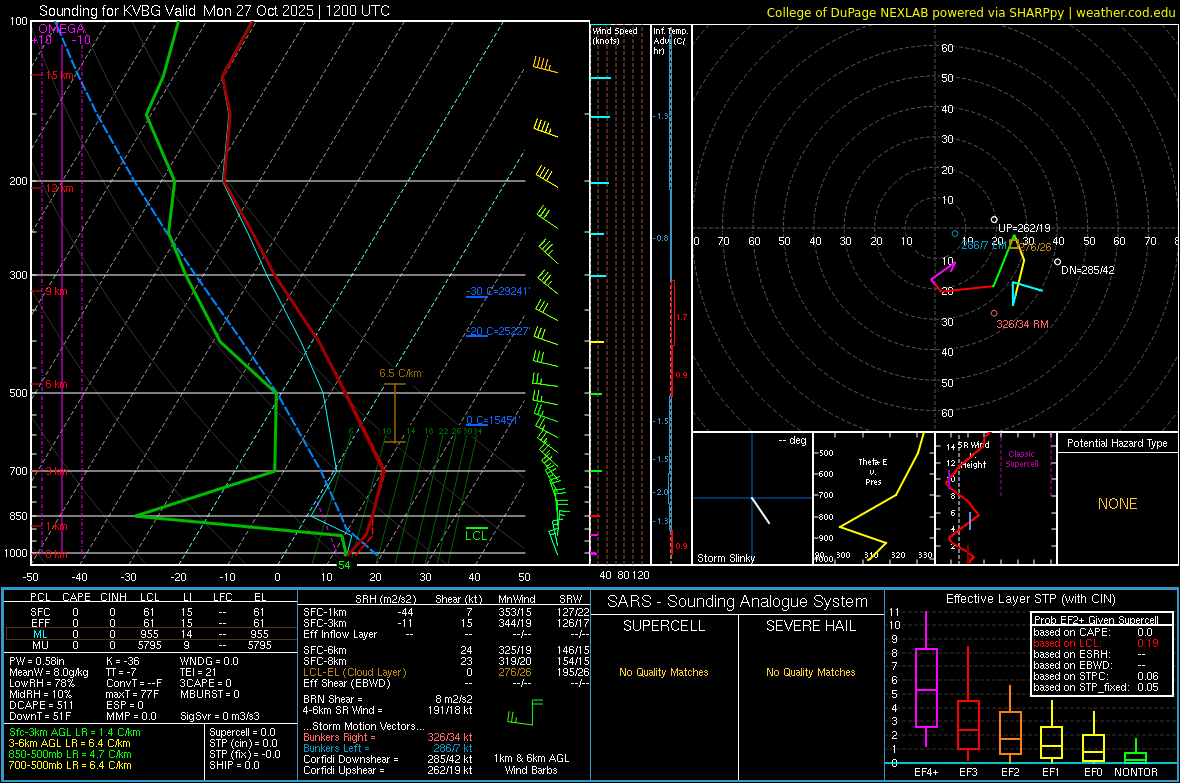Click the sounding title for KVBG
The width and height of the screenshot is (1180, 783).
pyautogui.click(x=214, y=11)
